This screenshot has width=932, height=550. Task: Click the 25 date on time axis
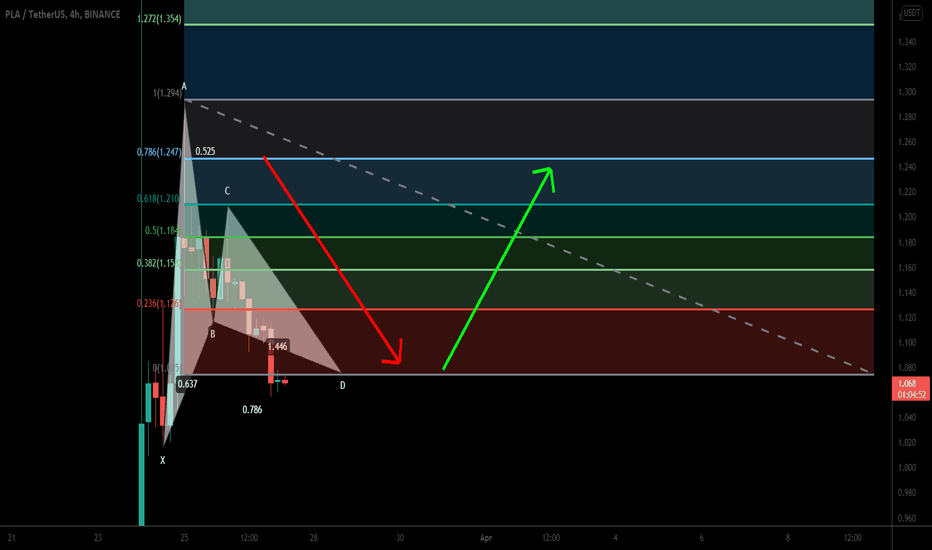coord(184,538)
